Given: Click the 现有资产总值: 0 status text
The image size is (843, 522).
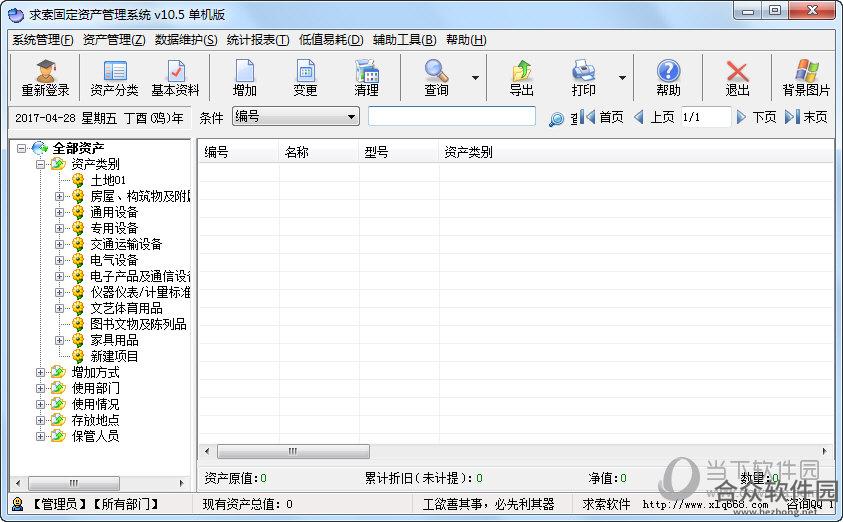Looking at the screenshot, I should pyautogui.click(x=247, y=504).
